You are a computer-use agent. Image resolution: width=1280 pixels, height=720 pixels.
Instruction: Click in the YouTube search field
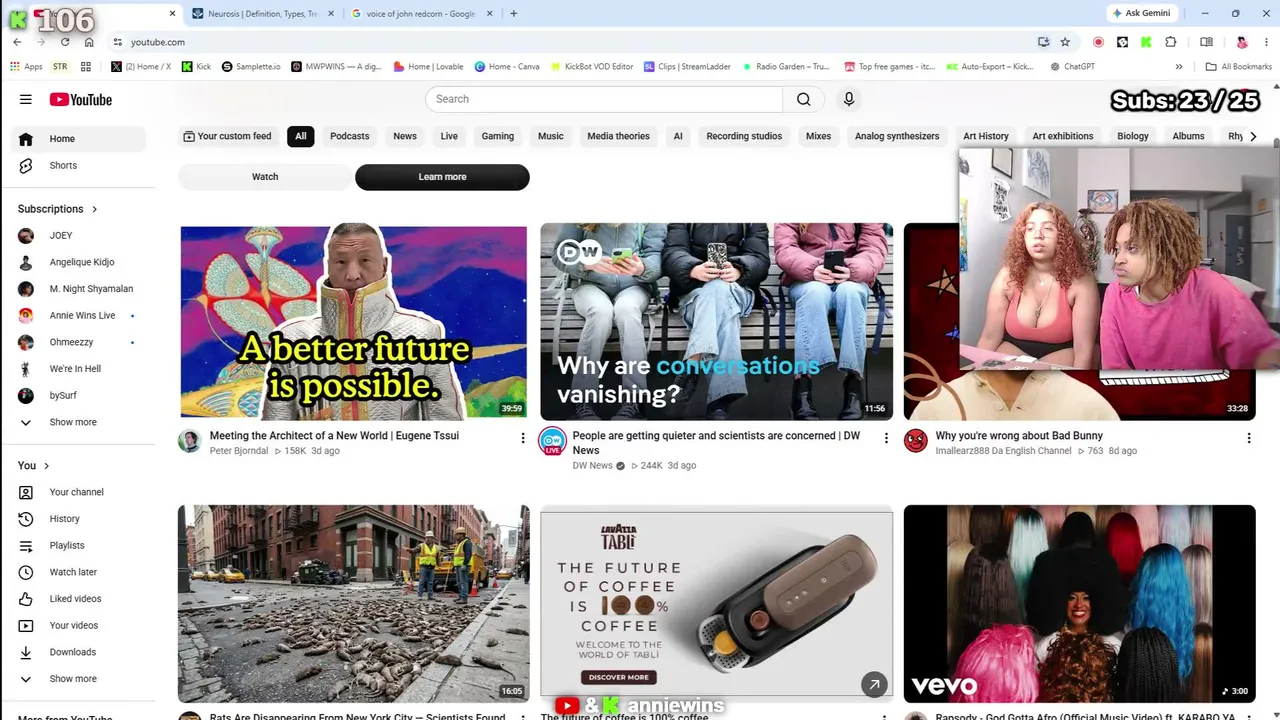[x=604, y=99]
